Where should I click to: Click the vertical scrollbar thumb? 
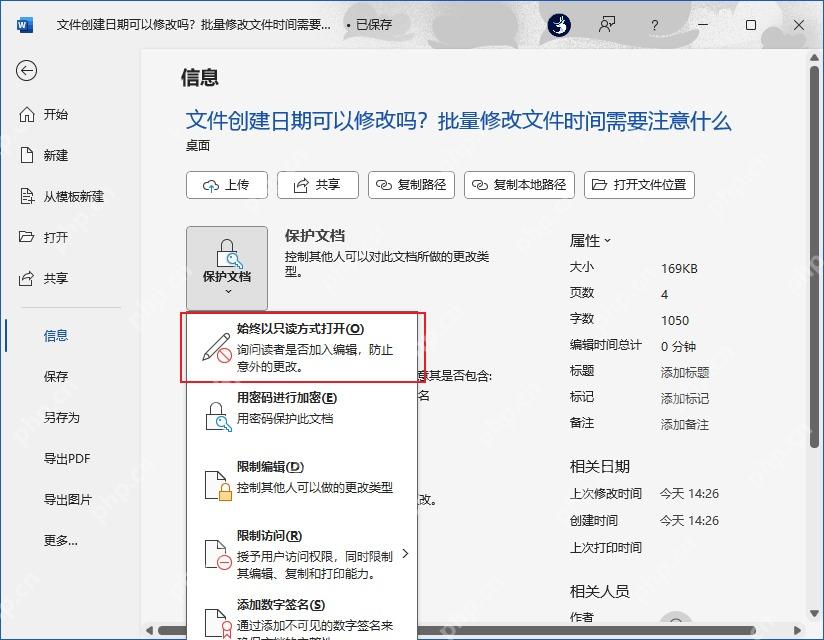click(x=814, y=256)
